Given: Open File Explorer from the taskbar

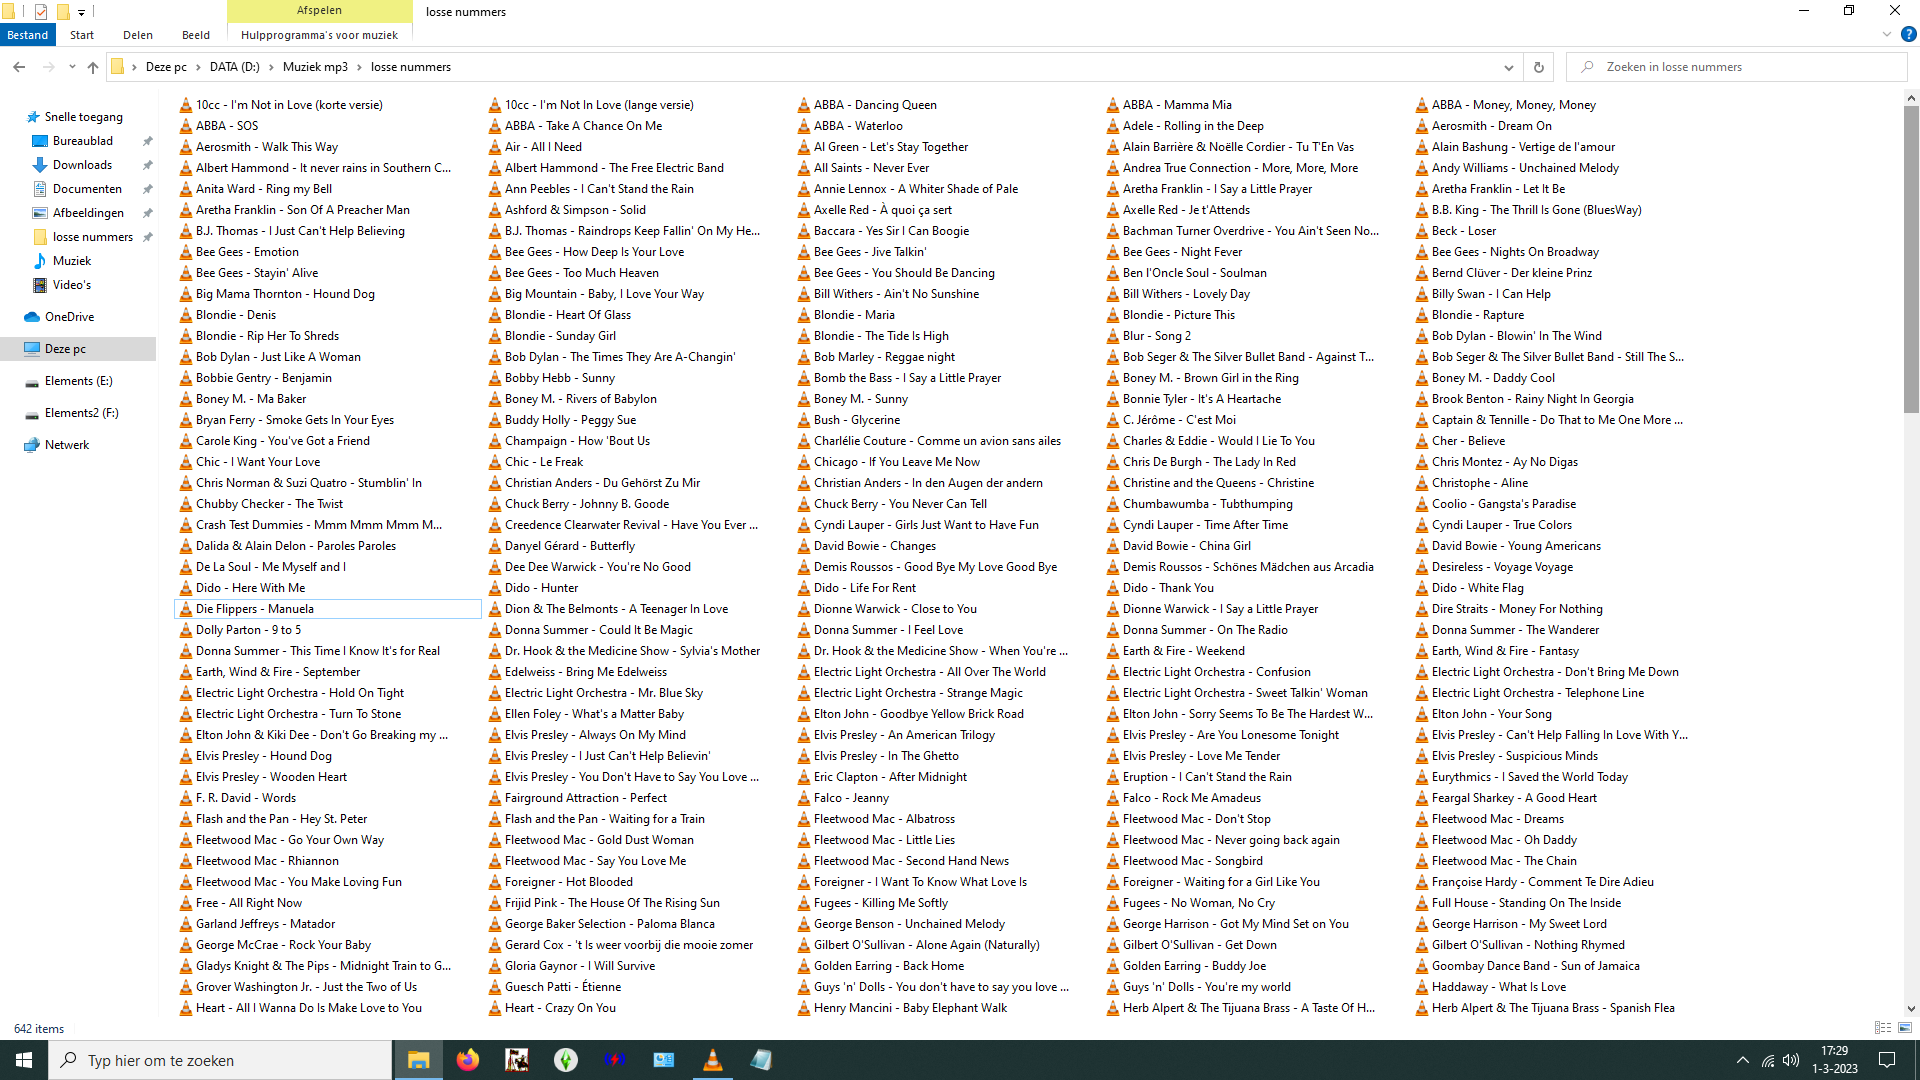Looking at the screenshot, I should [418, 1060].
